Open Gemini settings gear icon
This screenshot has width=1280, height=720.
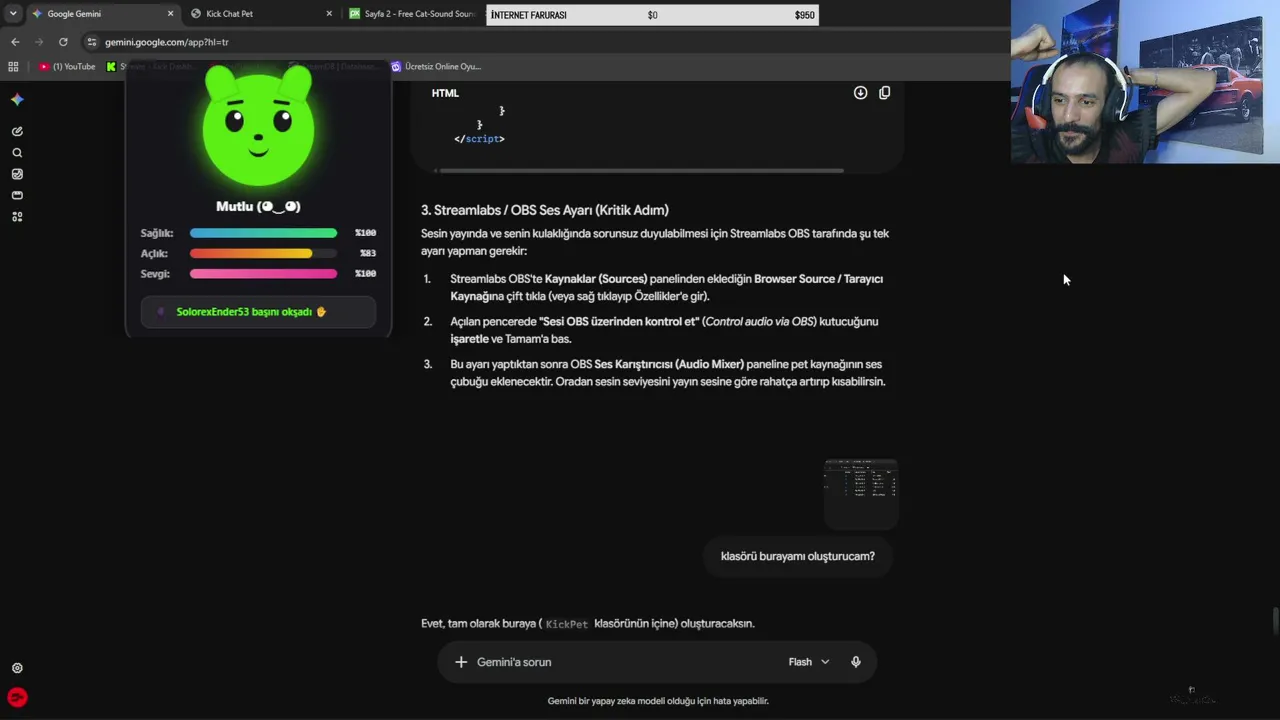[17, 668]
